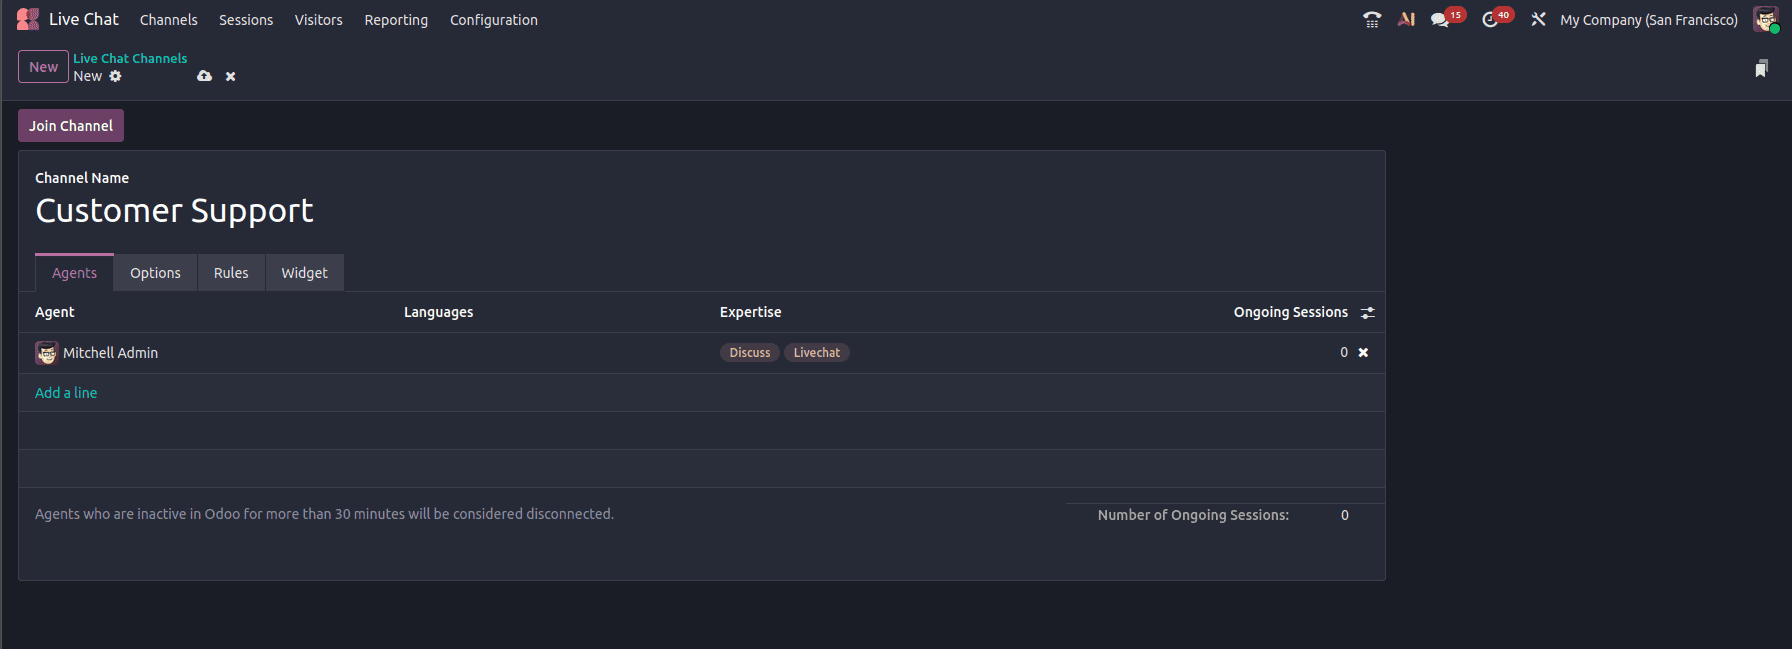Open optional columns adjuster in agents table
Screen dimensions: 1792x649
[x=1367, y=313]
